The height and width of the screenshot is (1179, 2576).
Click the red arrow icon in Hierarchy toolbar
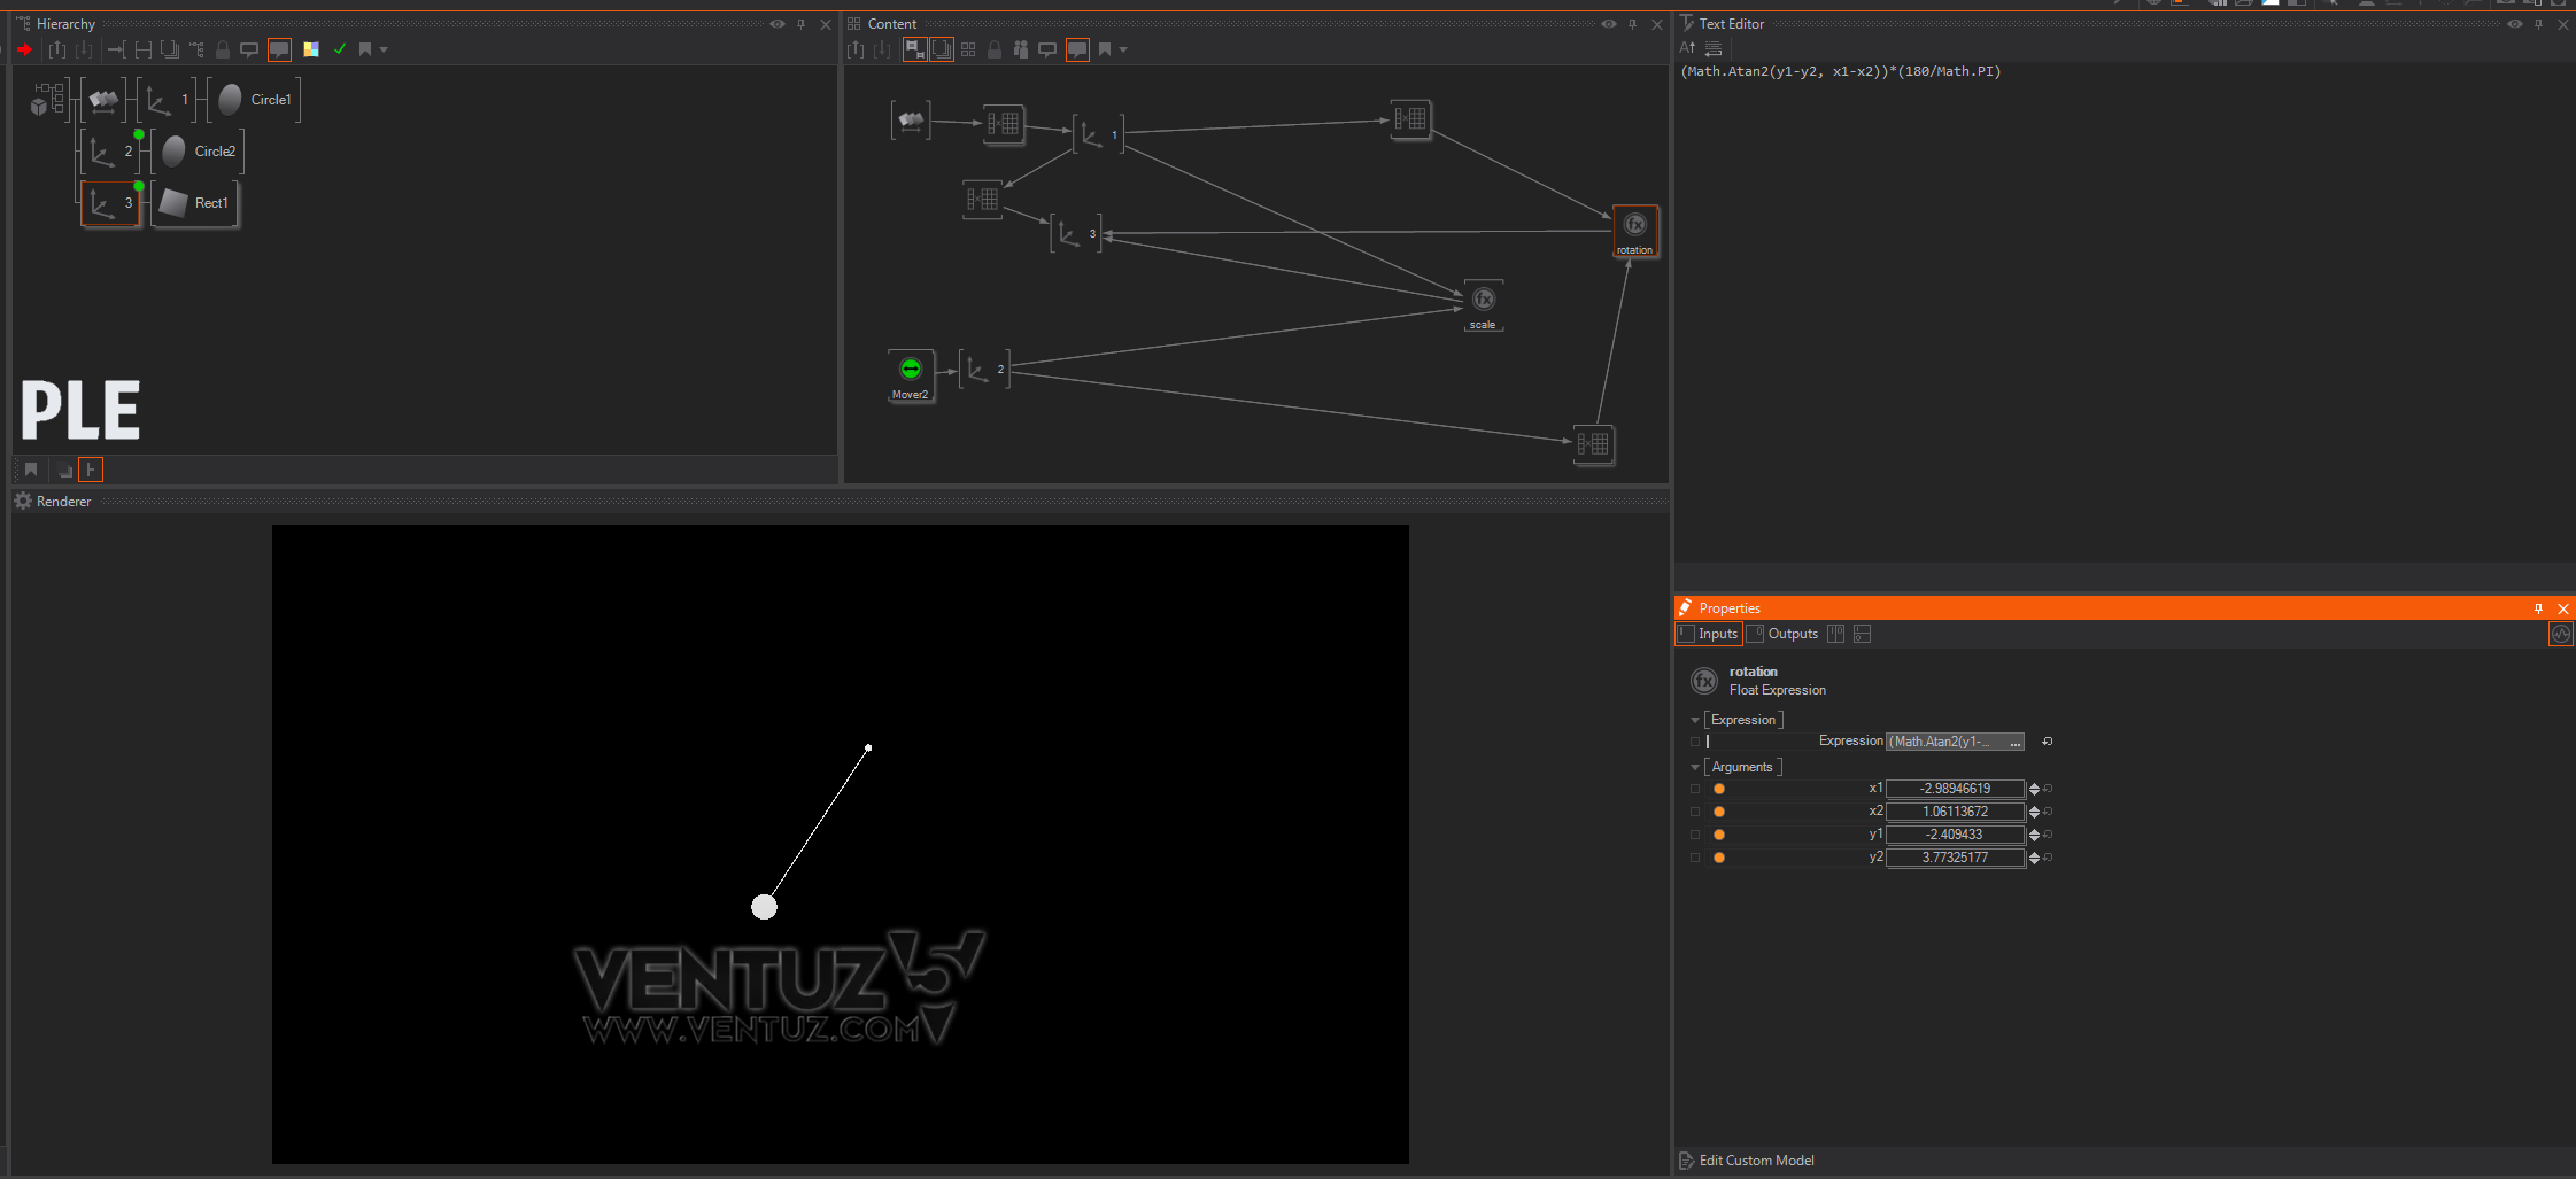(25, 49)
